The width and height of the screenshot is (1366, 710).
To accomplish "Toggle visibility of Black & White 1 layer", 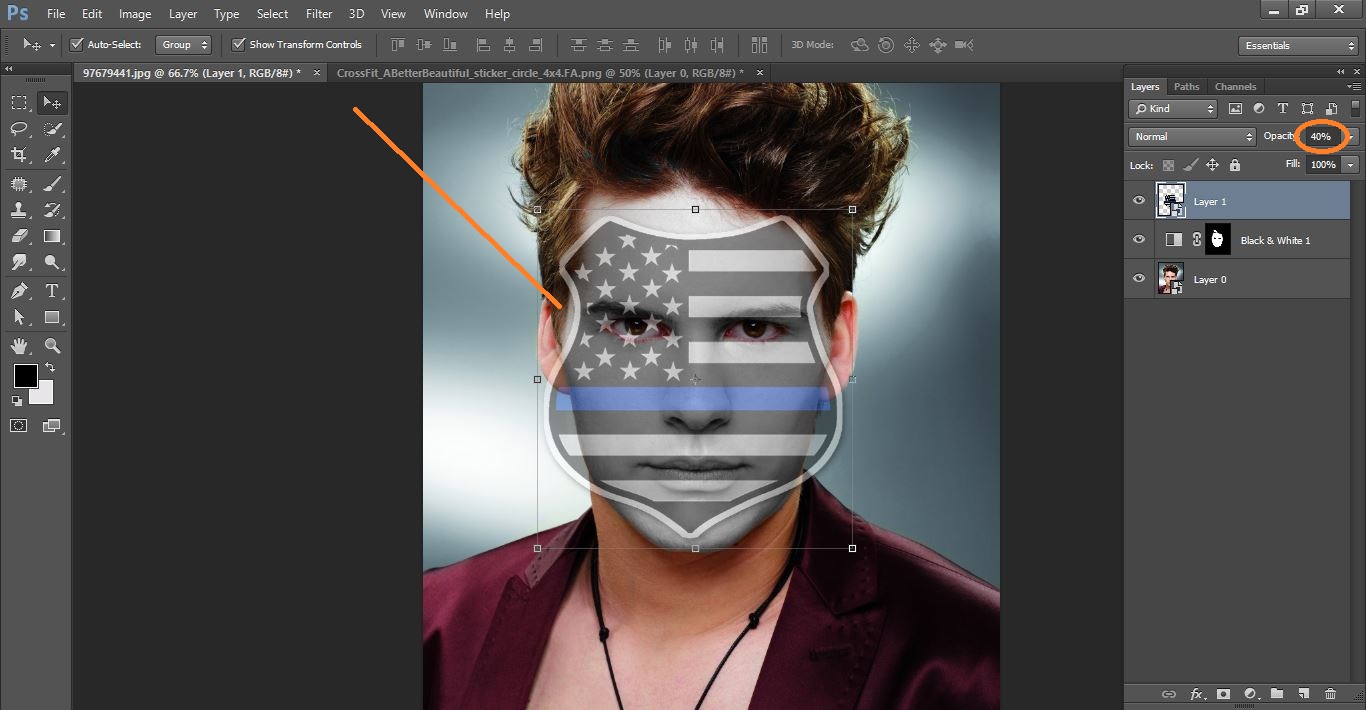I will pos(1138,239).
